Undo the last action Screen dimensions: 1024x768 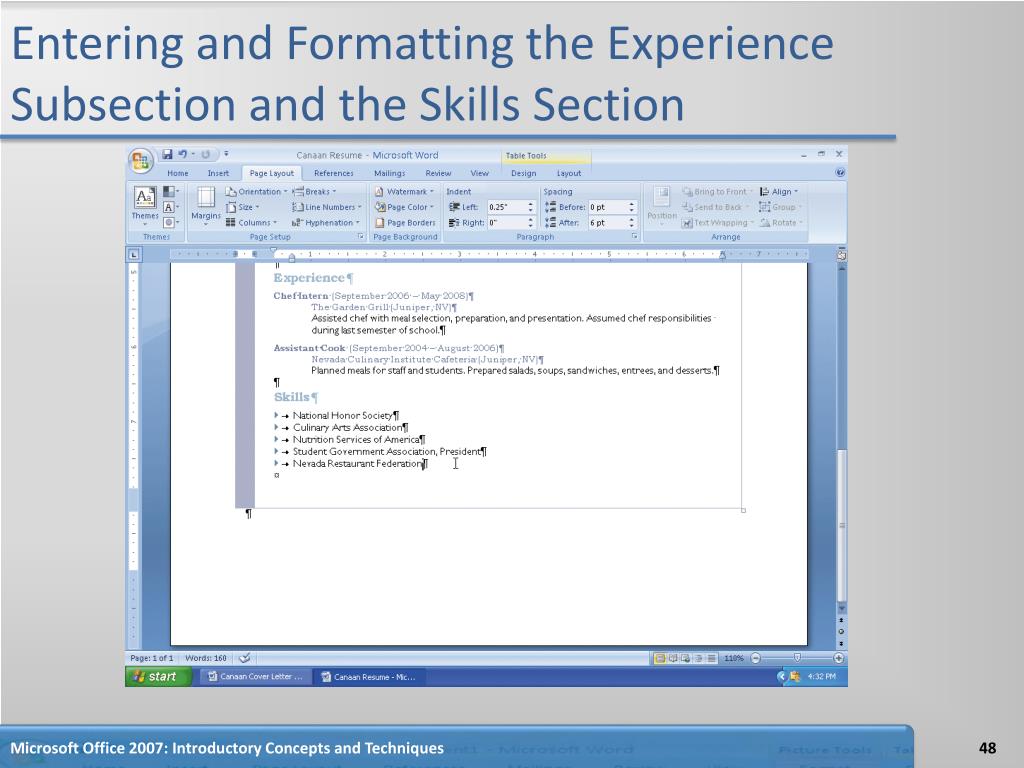[183, 154]
